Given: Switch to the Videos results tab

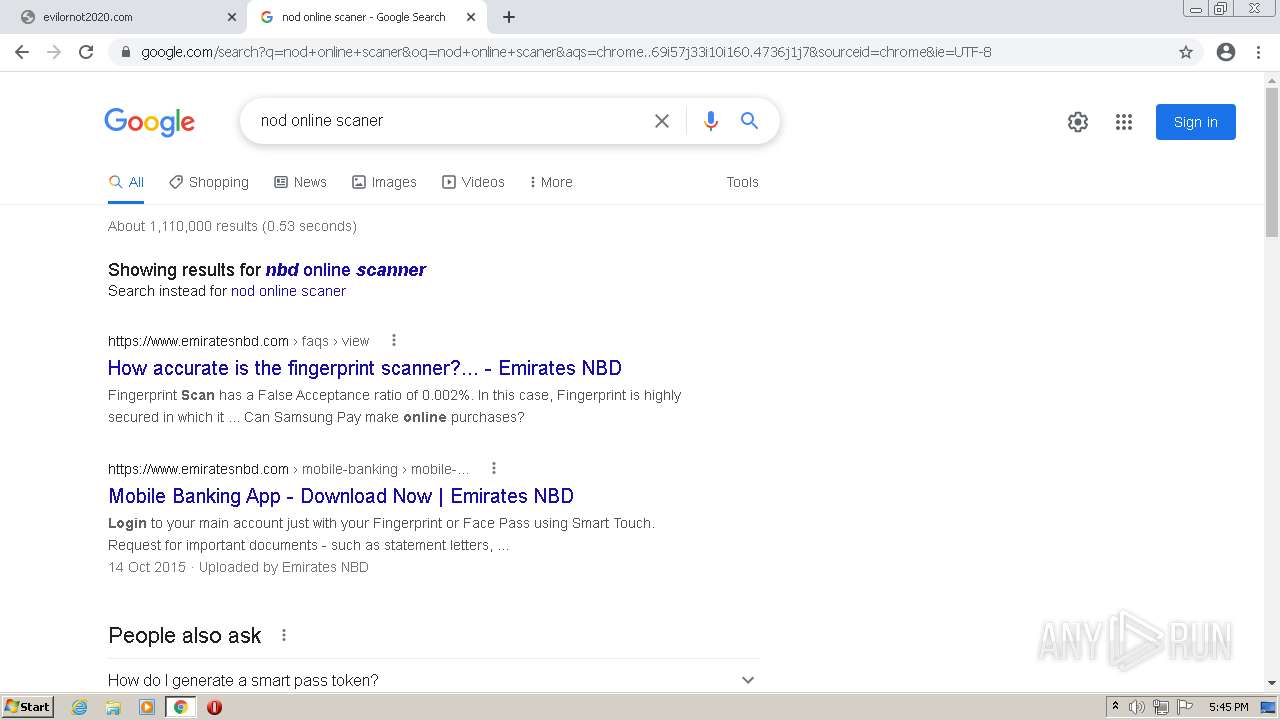Looking at the screenshot, I should click(473, 182).
